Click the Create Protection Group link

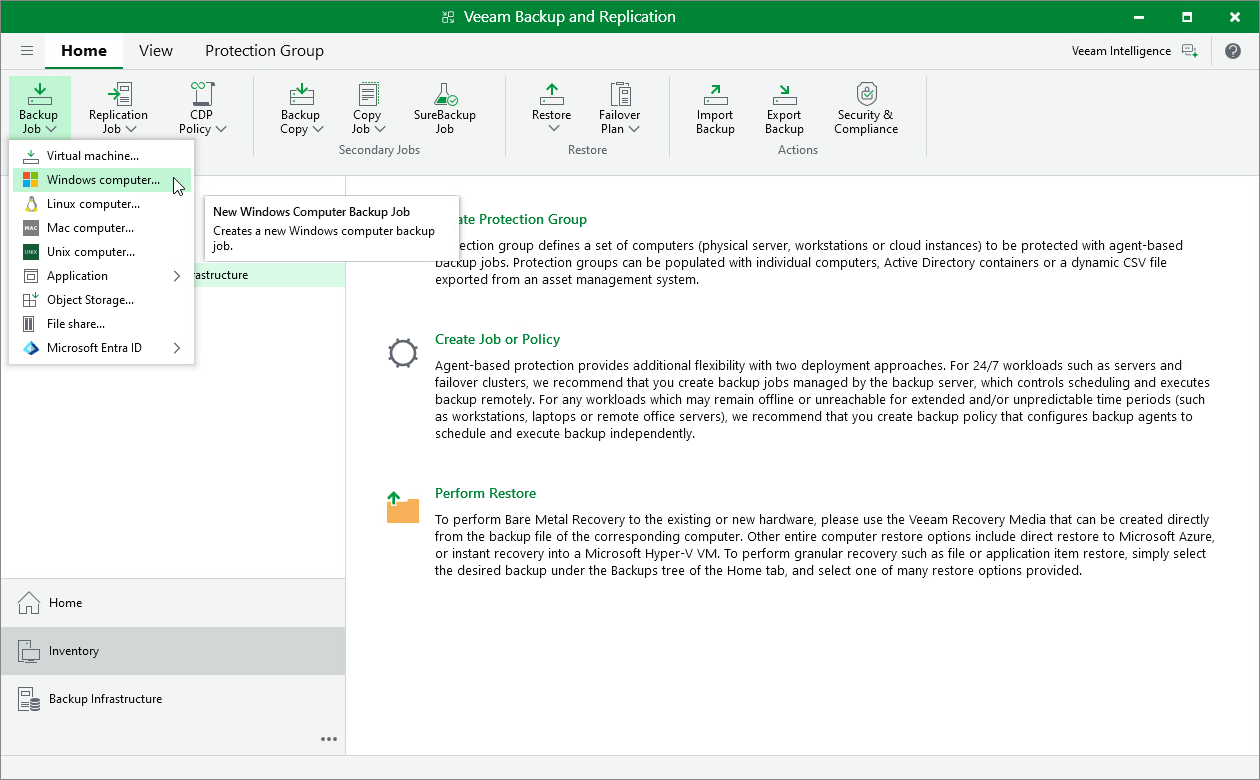[523, 219]
